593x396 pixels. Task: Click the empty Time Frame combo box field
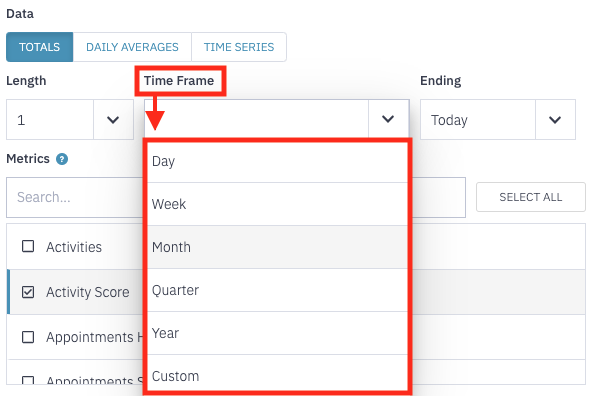(256, 119)
